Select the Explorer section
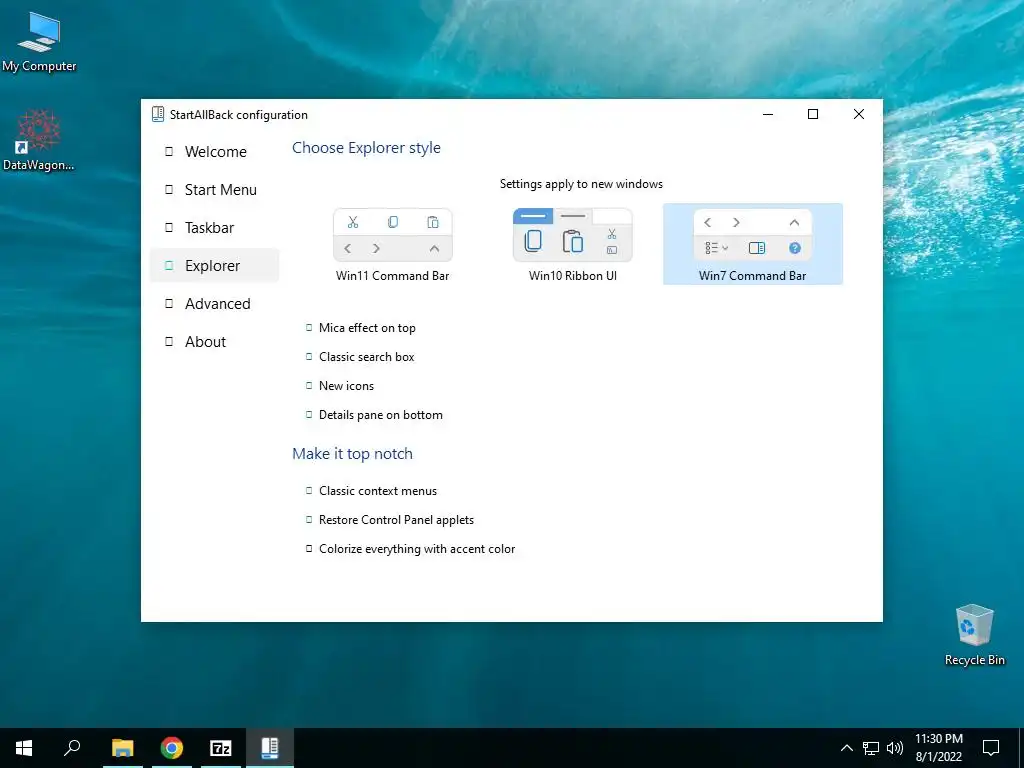The height and width of the screenshot is (768, 1024). [x=215, y=265]
